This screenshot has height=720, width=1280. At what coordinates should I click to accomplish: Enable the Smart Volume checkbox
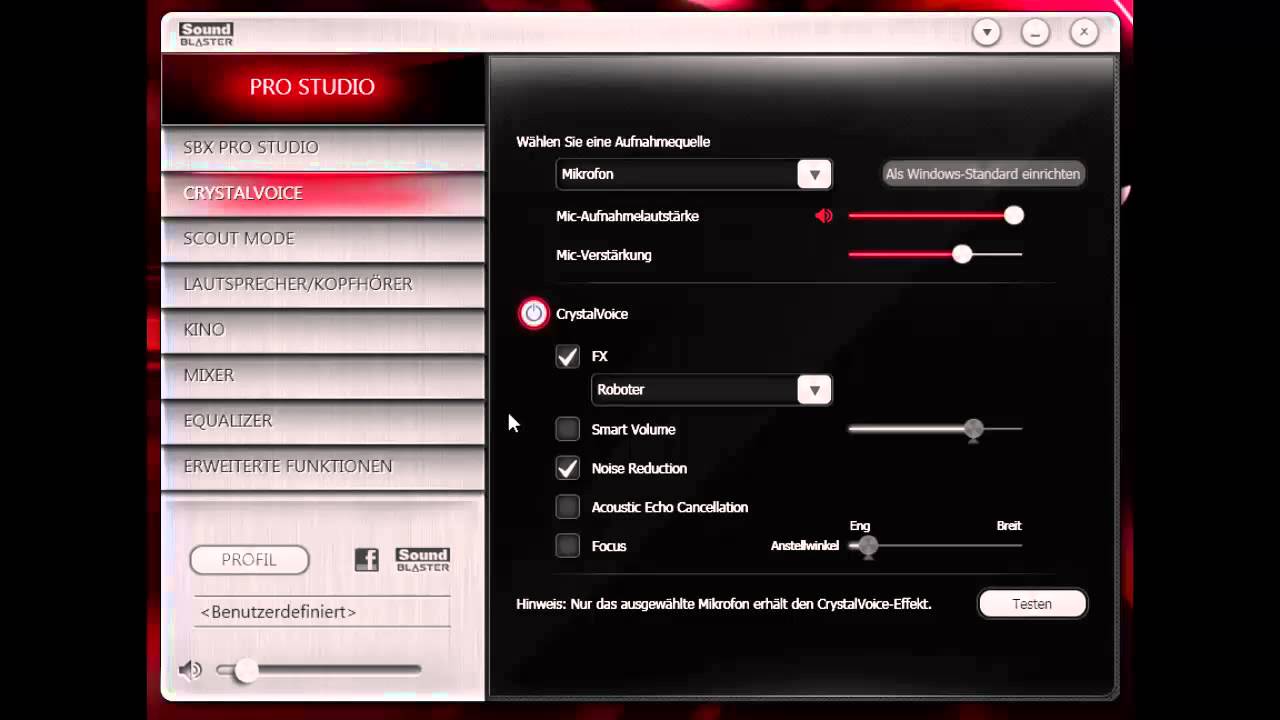point(567,429)
